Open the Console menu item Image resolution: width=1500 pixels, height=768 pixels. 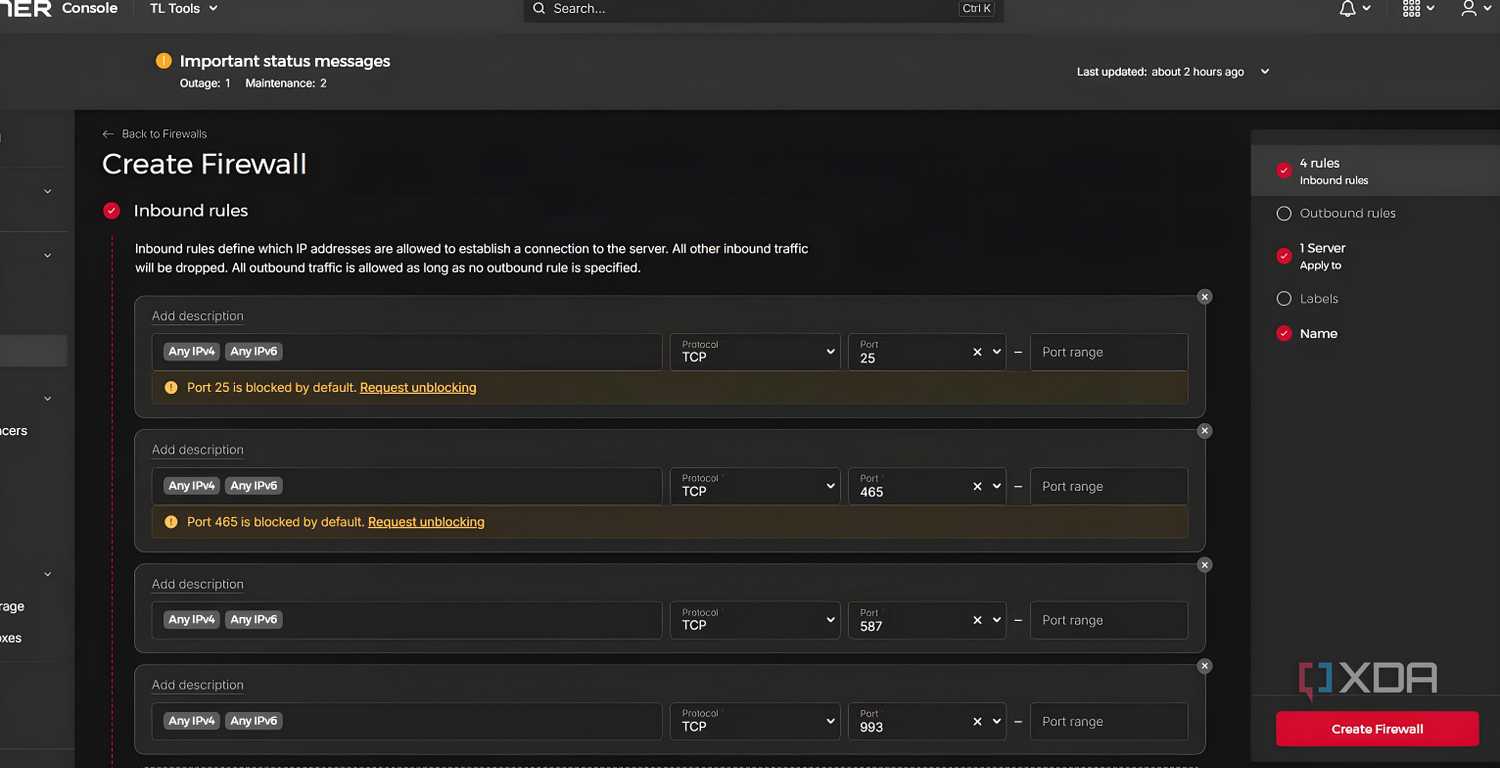tap(90, 8)
